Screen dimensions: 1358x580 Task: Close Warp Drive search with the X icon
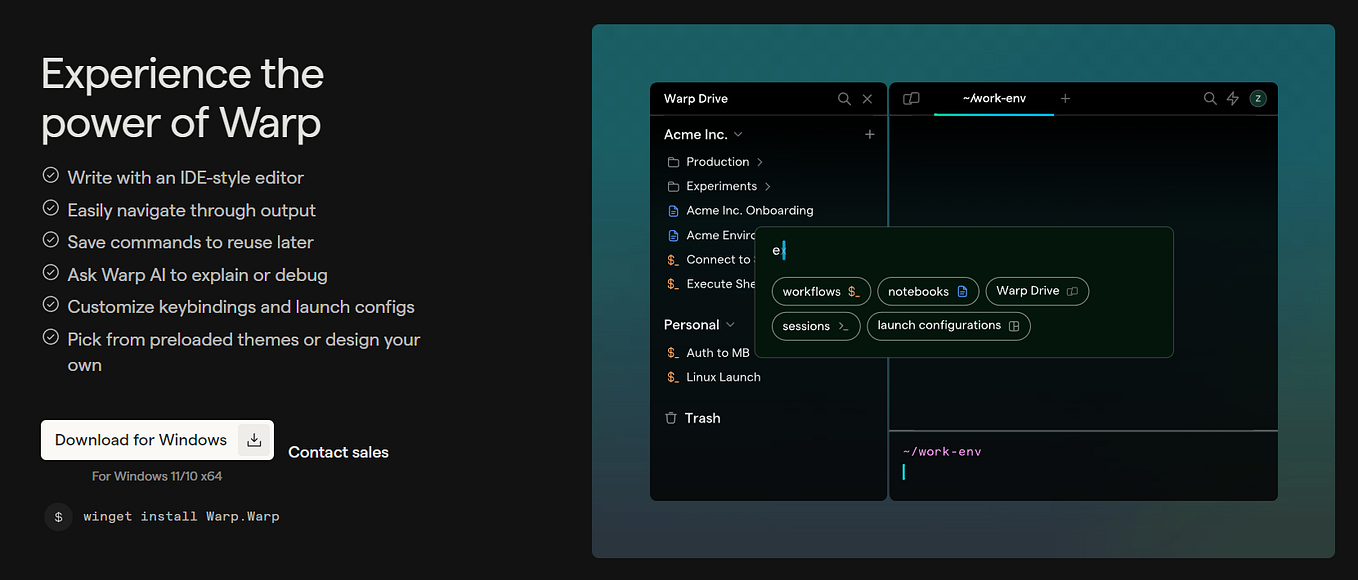click(x=867, y=98)
